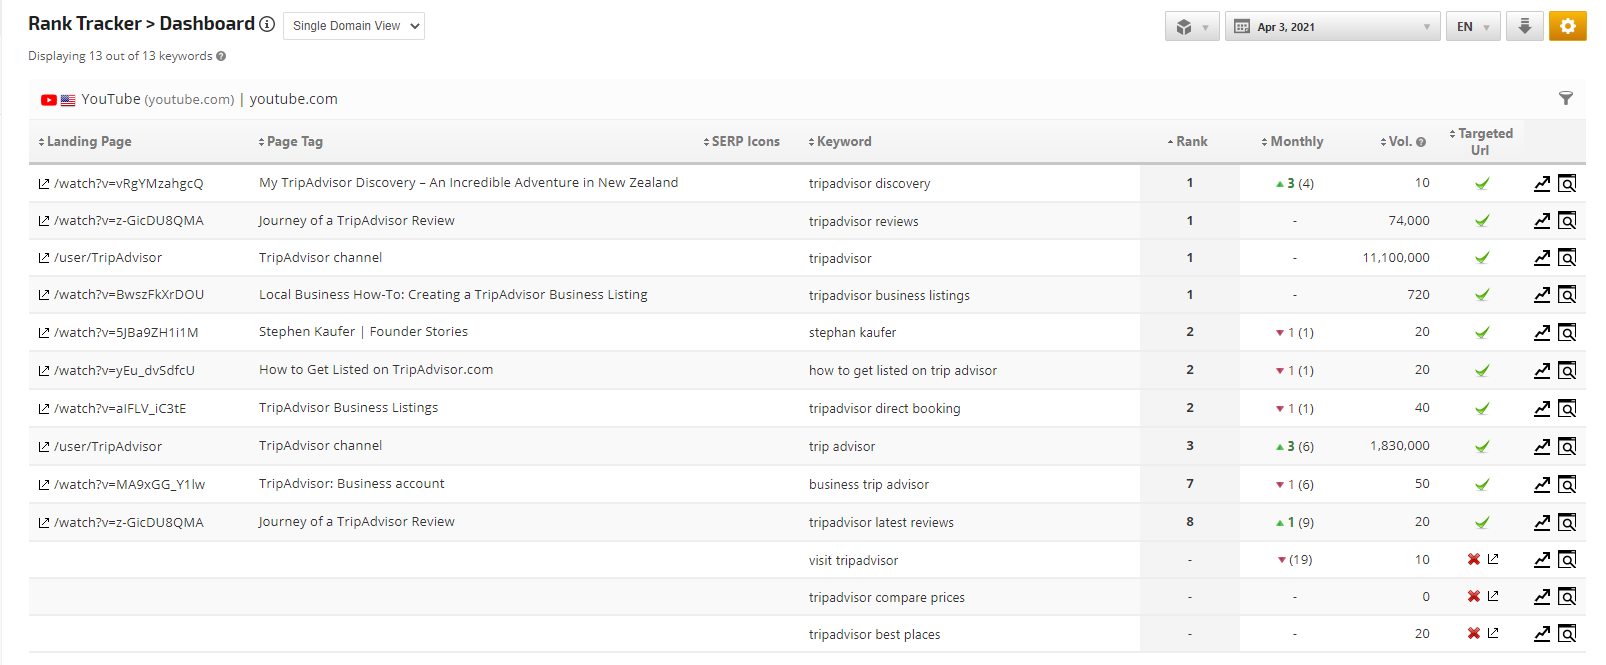
Task: Sort table by Keyword column
Action: point(843,142)
